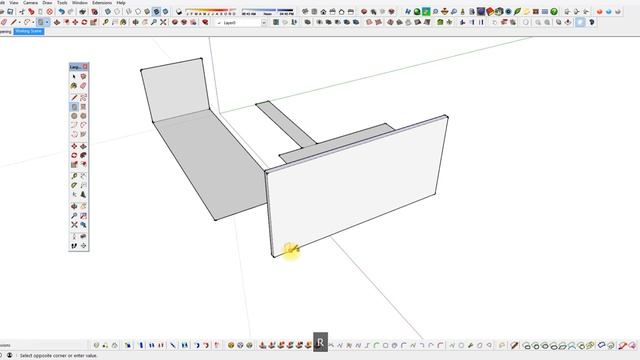Choose Make Component in Large Tool Set
Image resolution: width=640 pixels, height=360 pixels.
(83, 77)
